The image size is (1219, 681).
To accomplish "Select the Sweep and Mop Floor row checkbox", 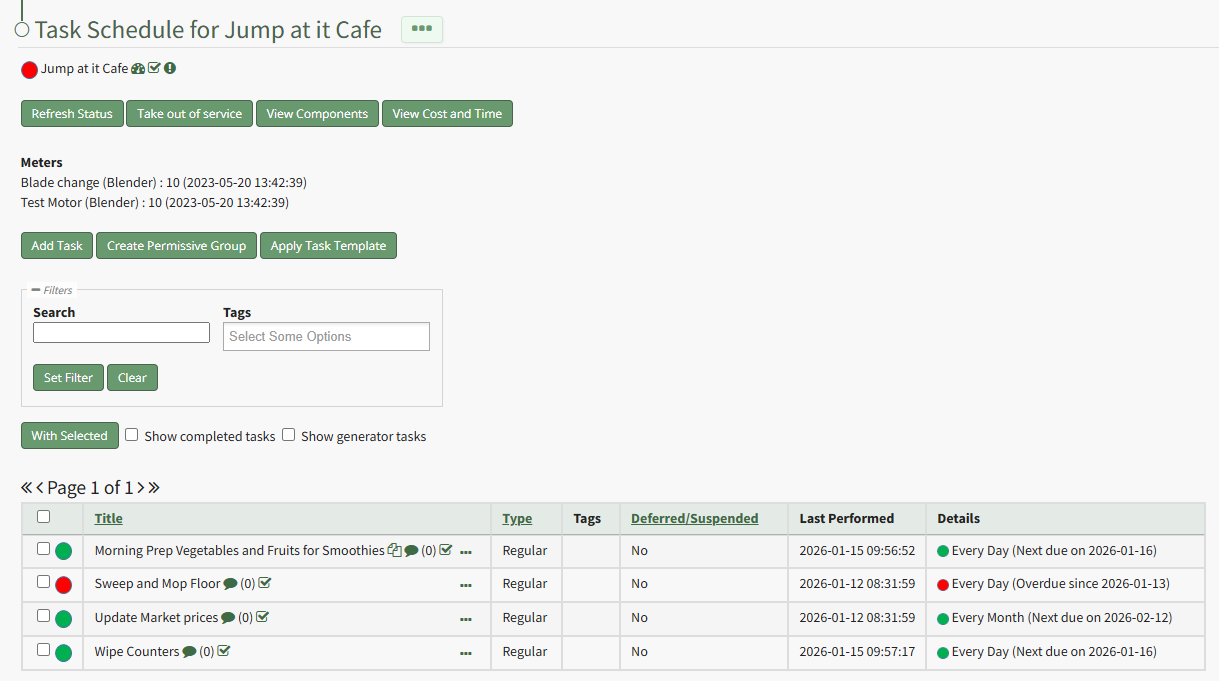I will (43, 582).
